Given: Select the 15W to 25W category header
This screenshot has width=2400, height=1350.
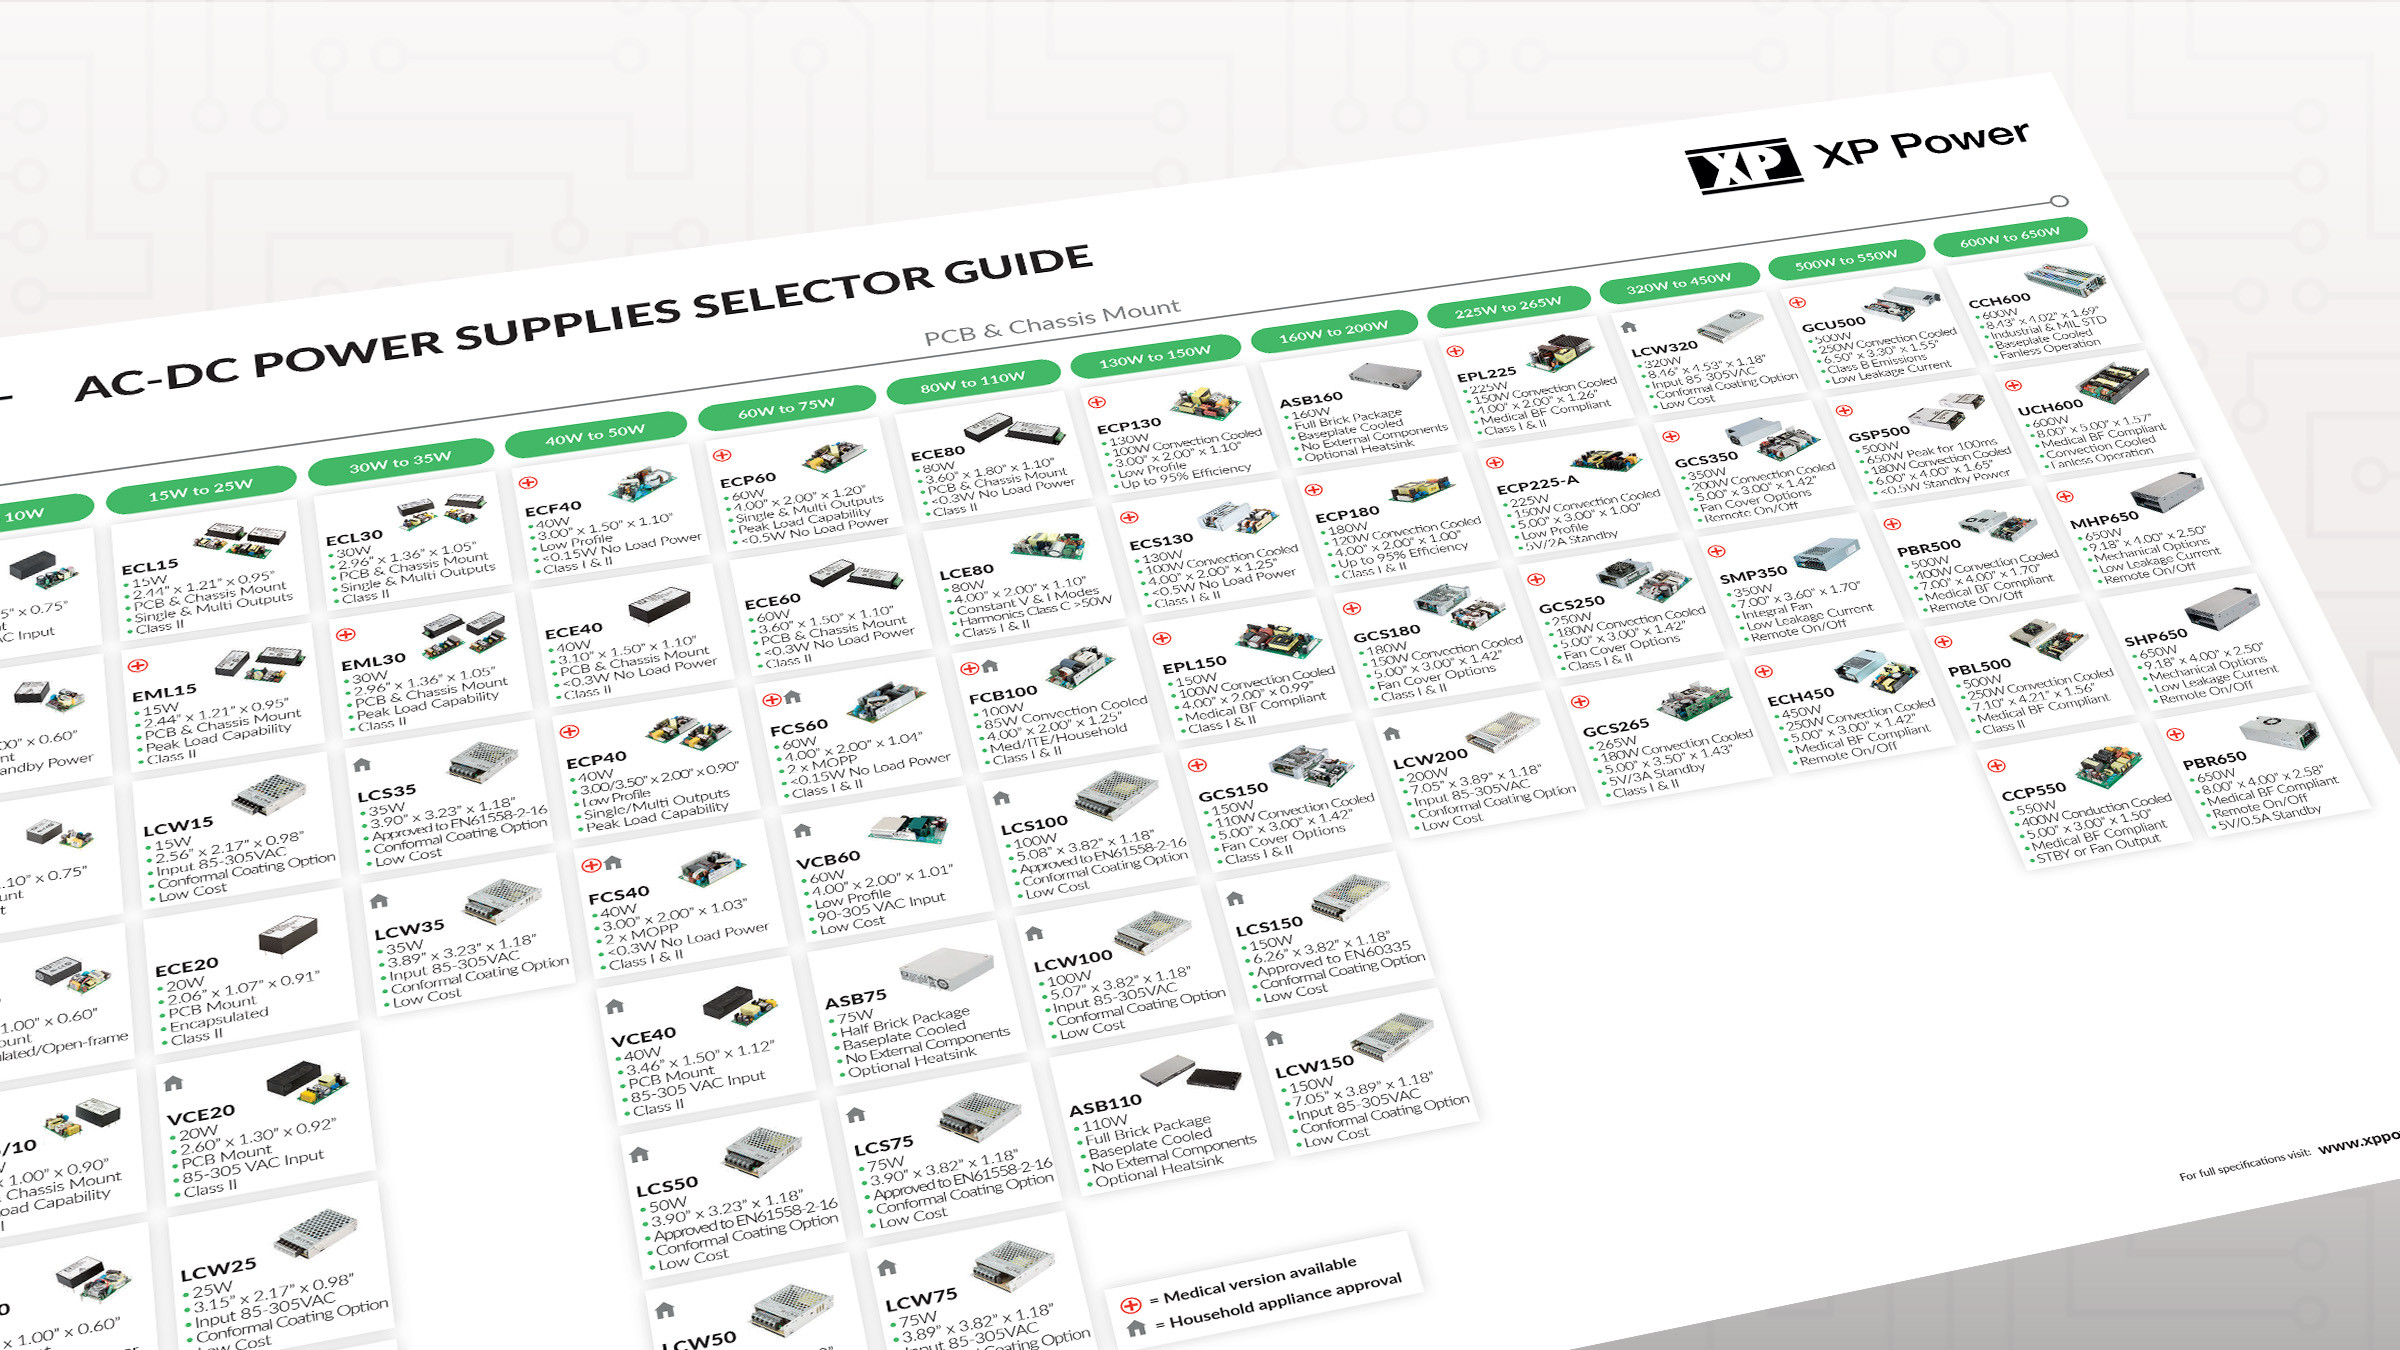Looking at the screenshot, I should [x=201, y=488].
